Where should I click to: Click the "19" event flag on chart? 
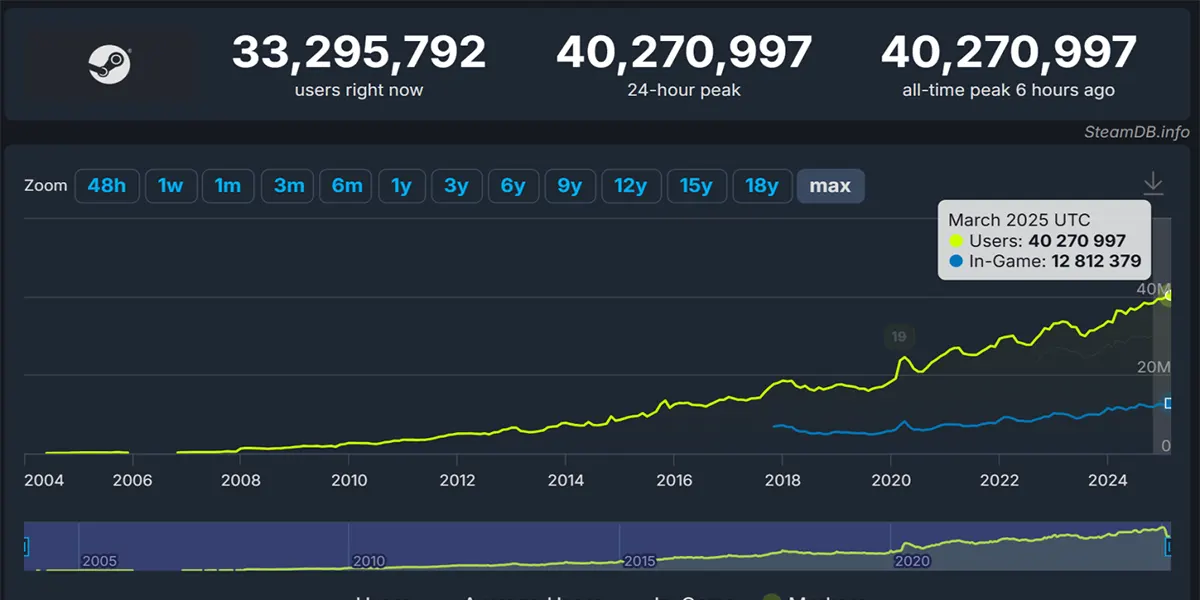tap(898, 336)
